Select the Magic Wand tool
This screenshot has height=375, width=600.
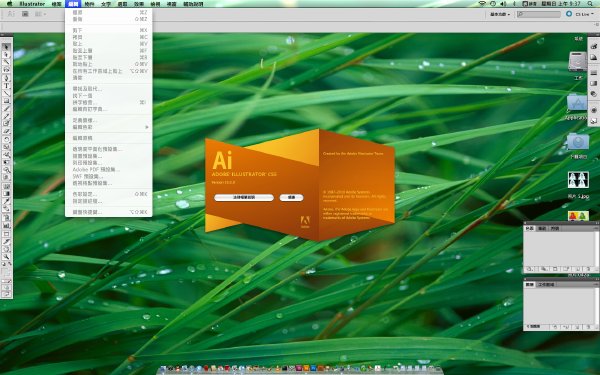coord(6,62)
